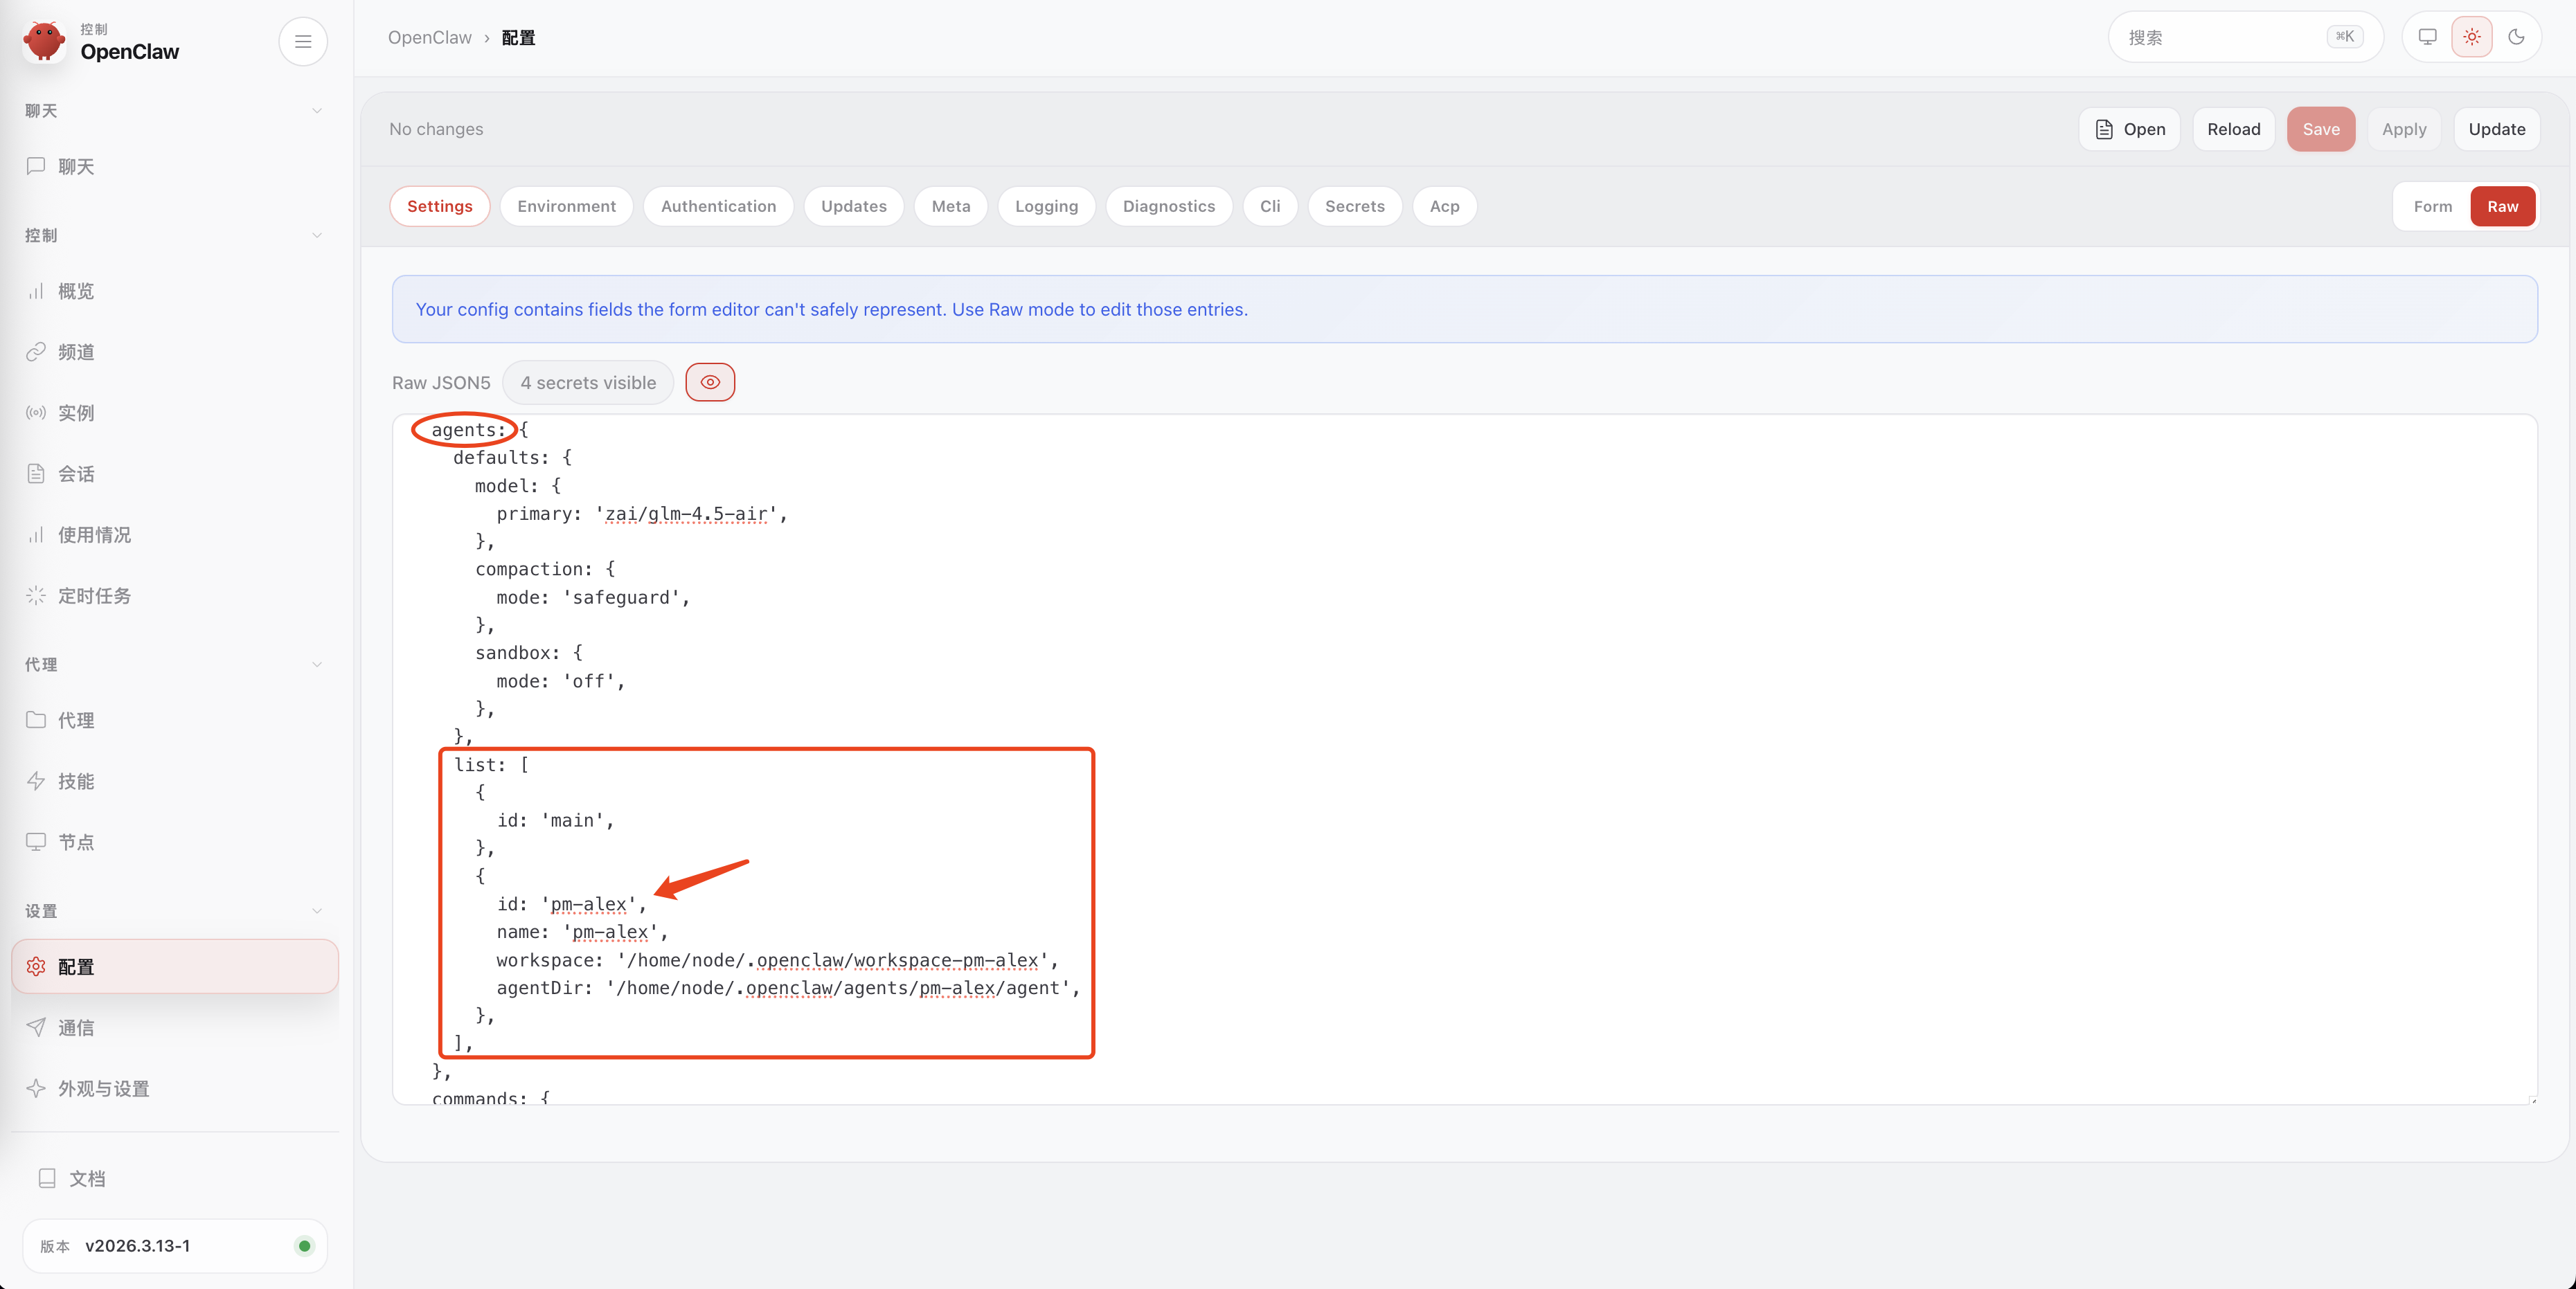Collapse the 控制 sidebar section
This screenshot has width=2576, height=1289.
[317, 235]
